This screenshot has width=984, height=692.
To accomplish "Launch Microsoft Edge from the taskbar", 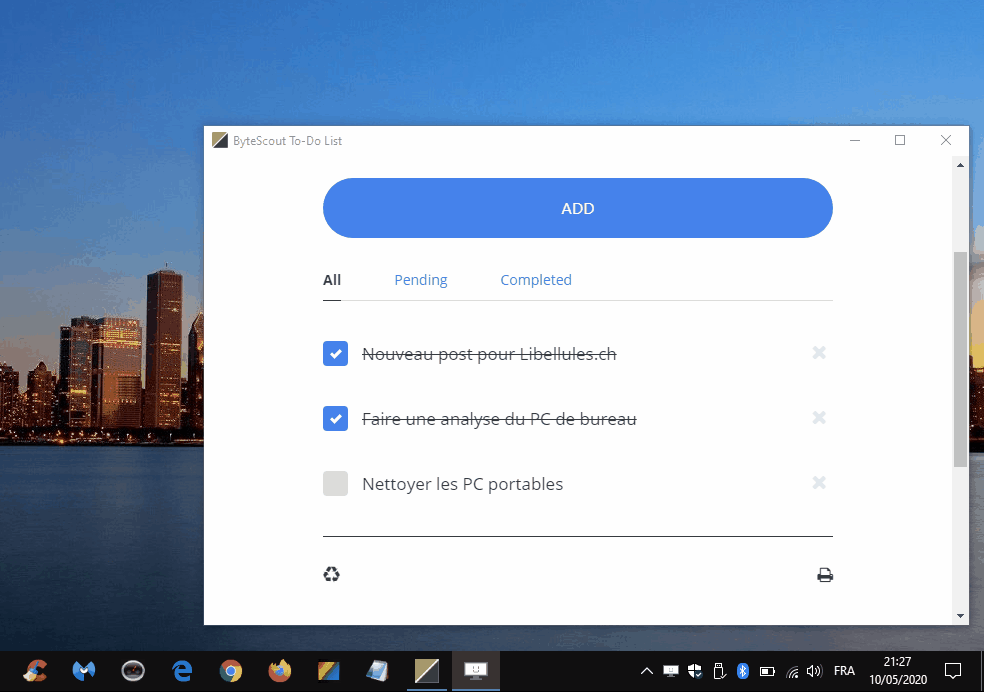I will [182, 671].
